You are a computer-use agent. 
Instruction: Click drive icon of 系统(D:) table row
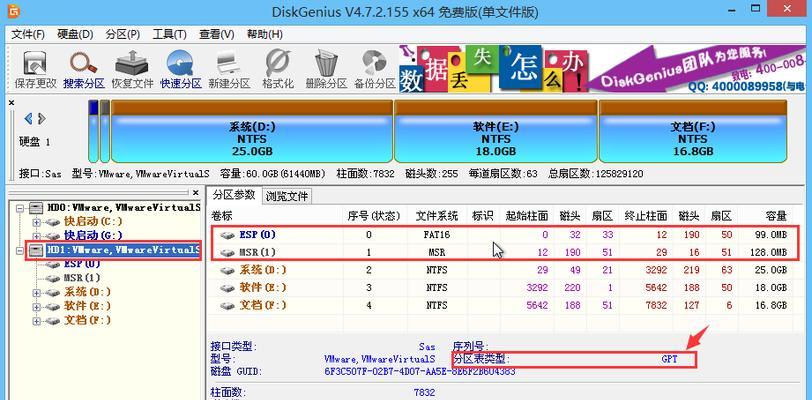pos(227,270)
